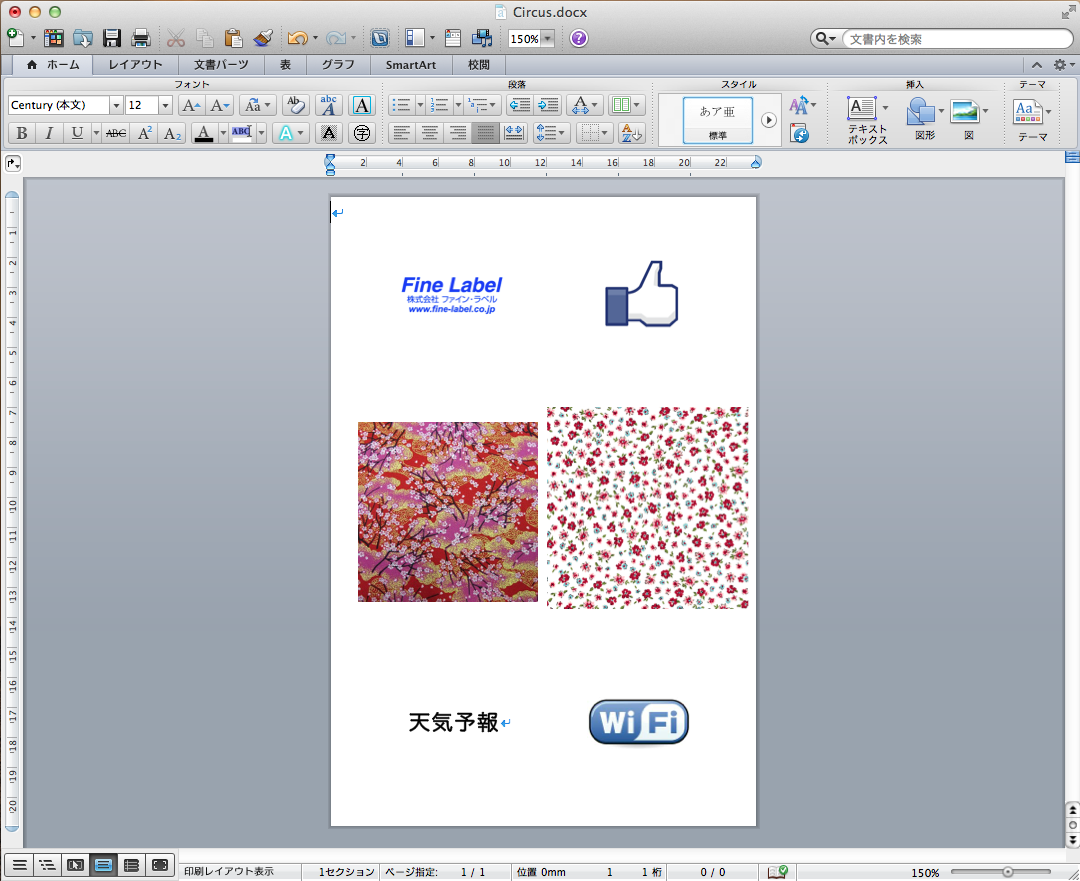The width and height of the screenshot is (1080, 881).
Task: Apply highlight color with the ABC swatch
Action: (242, 133)
